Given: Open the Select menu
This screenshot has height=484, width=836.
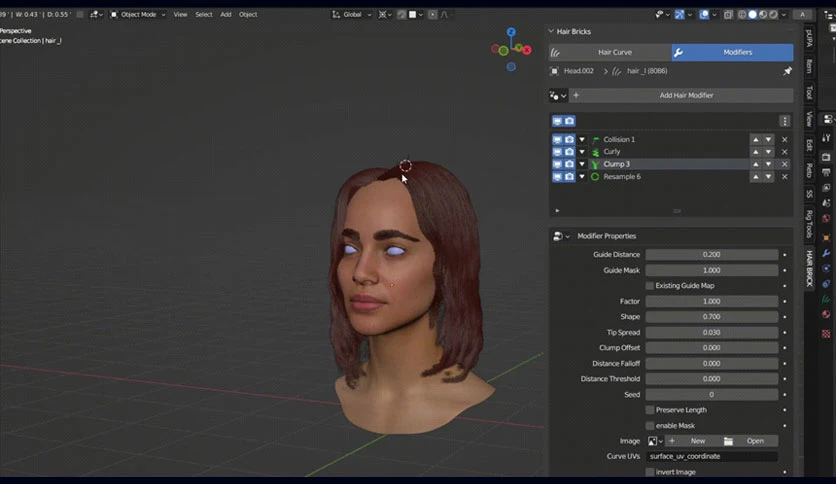Looking at the screenshot, I should point(204,14).
